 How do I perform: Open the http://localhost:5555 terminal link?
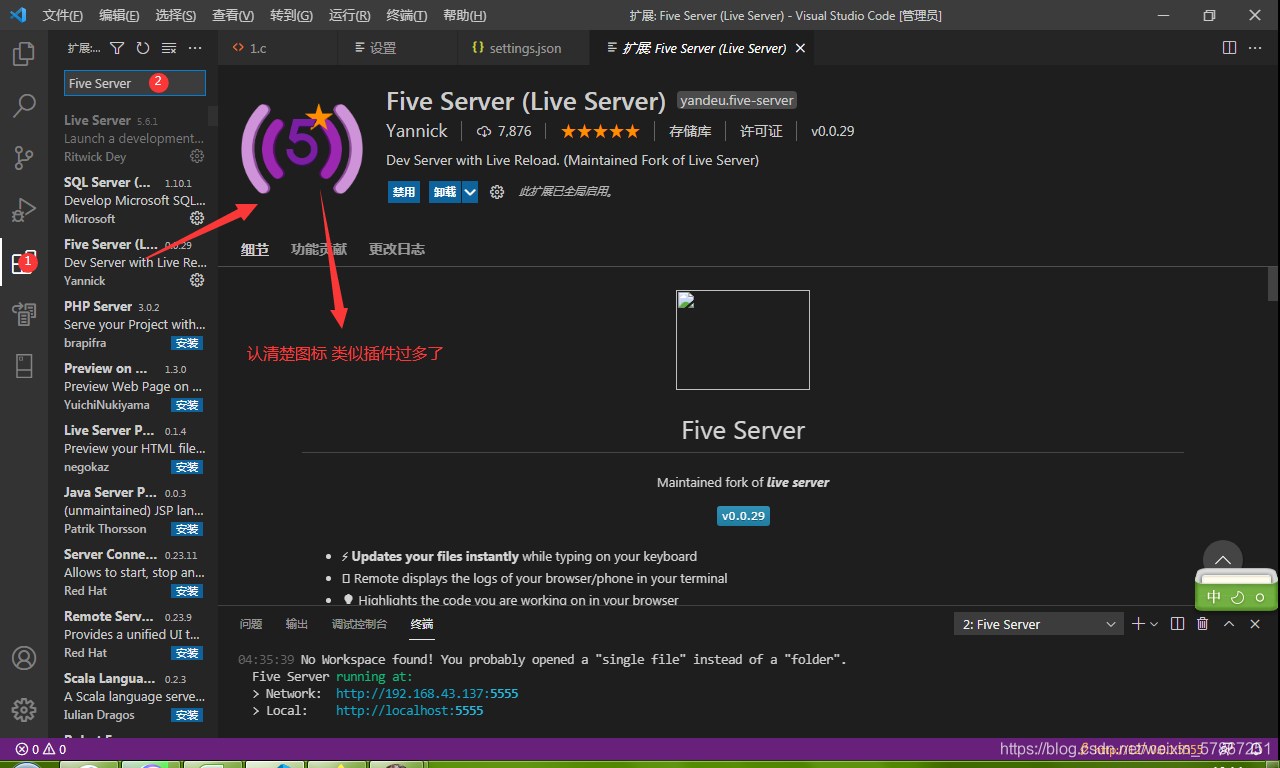tap(409, 711)
